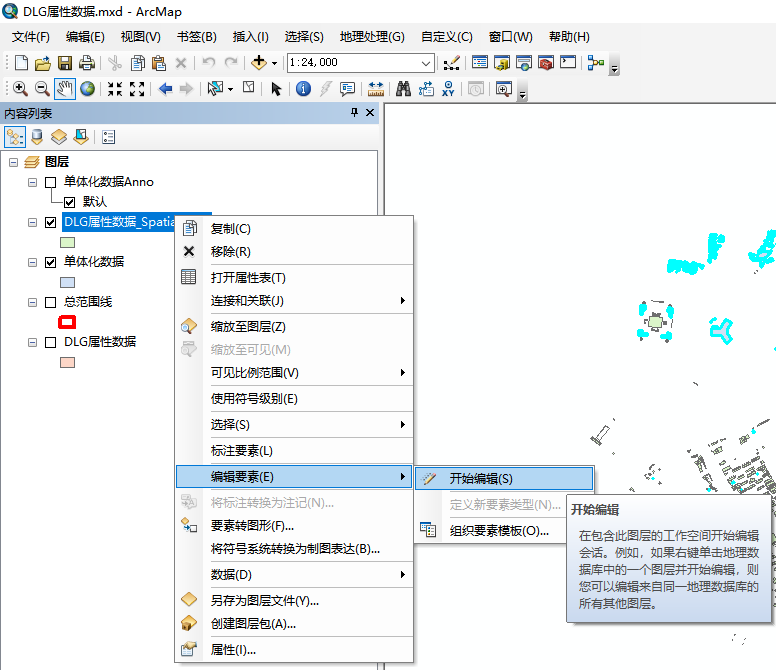
Task: Open the Editor toolbar icon
Action: (x=451, y=63)
